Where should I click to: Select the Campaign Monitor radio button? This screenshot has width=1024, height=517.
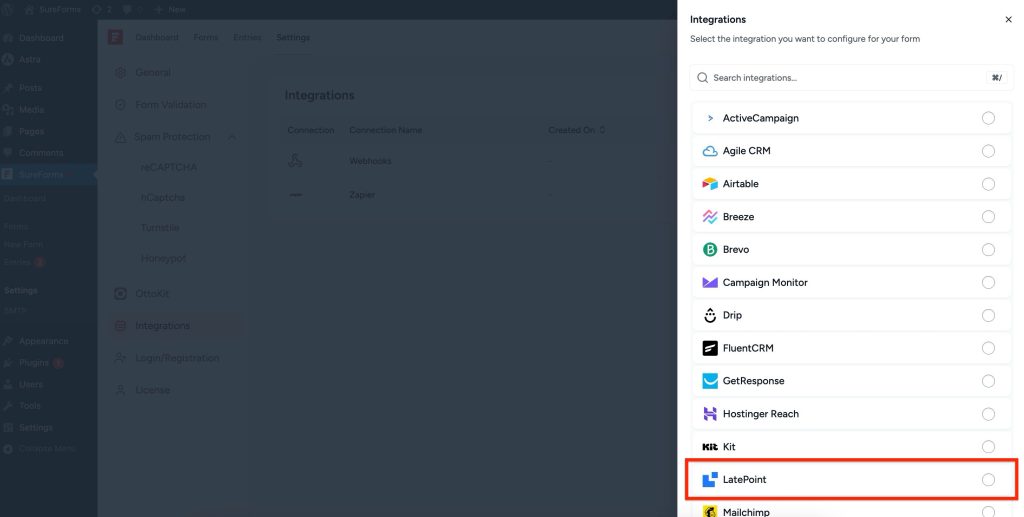988,283
